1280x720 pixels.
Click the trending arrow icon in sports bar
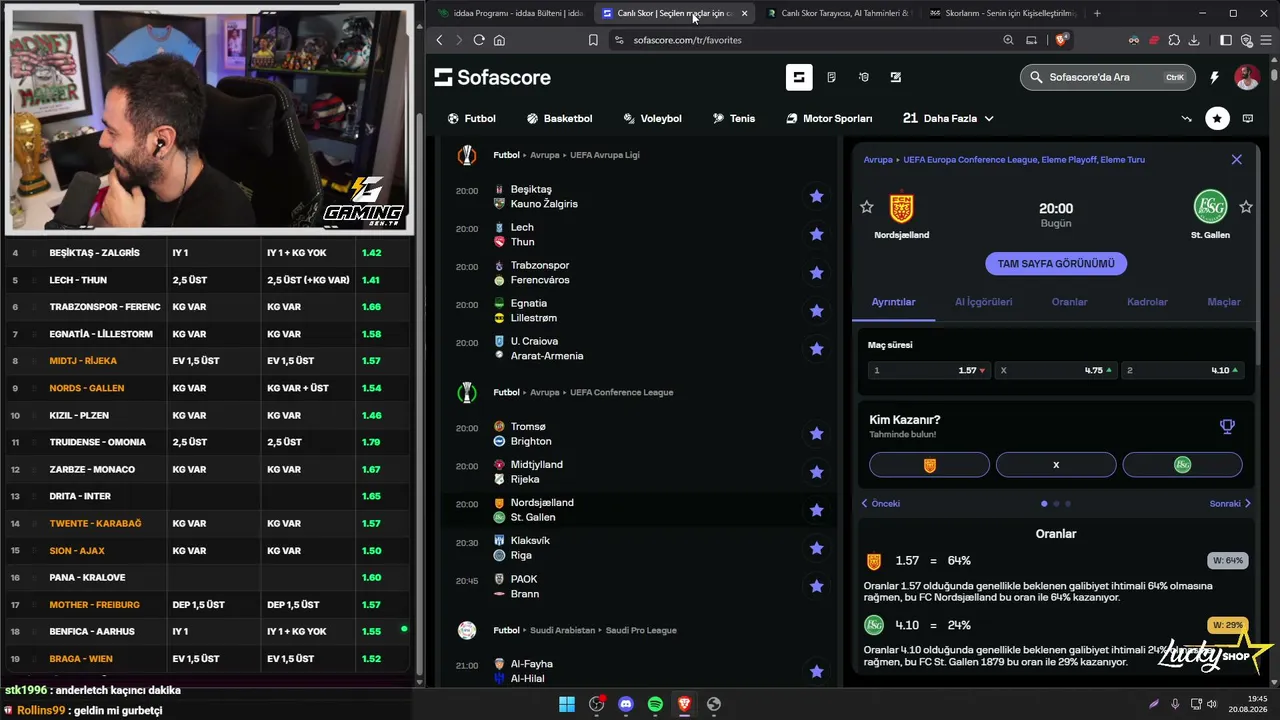click(1187, 118)
